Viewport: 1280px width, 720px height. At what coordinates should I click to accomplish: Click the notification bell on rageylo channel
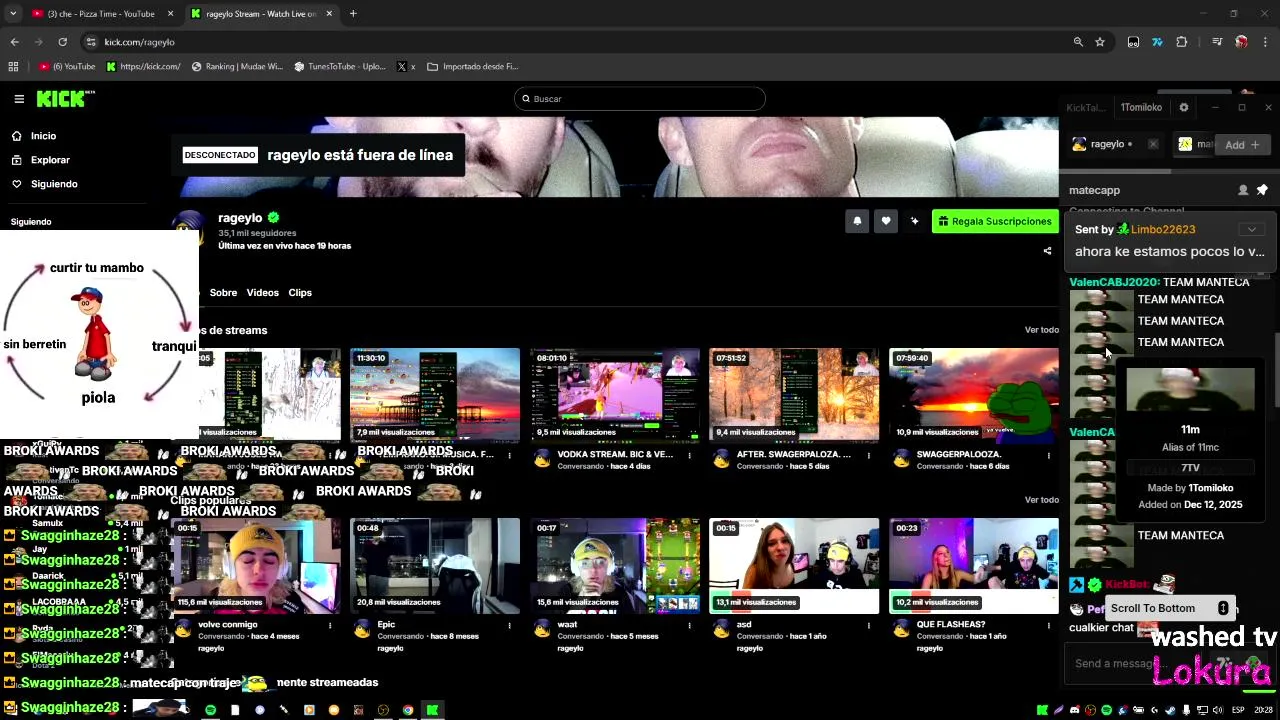tap(857, 221)
